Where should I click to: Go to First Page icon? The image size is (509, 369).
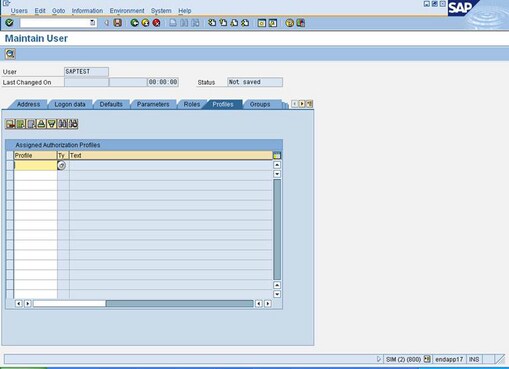point(212,23)
